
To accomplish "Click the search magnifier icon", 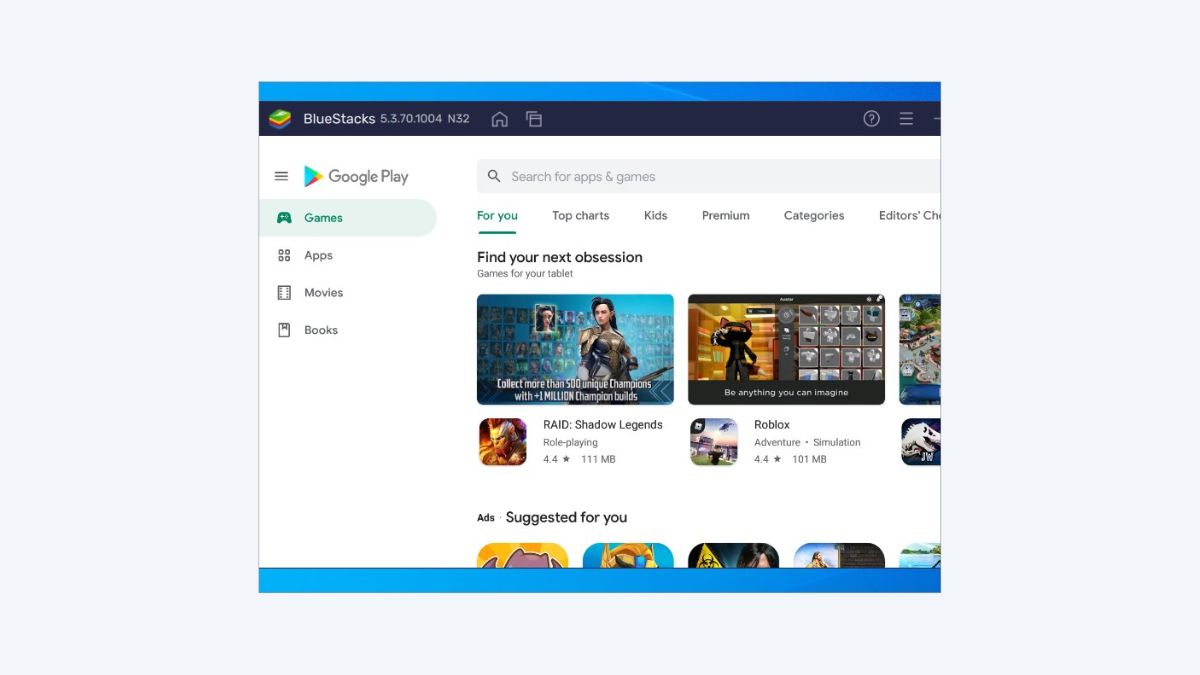I will pyautogui.click(x=494, y=176).
